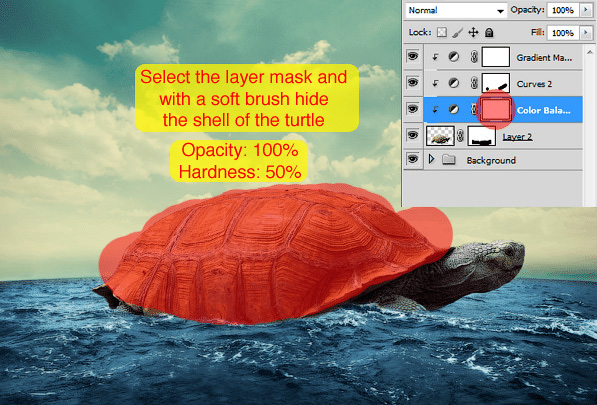597x405 pixels.
Task: Click the layers panel scroll up arrow
Action: point(590,52)
